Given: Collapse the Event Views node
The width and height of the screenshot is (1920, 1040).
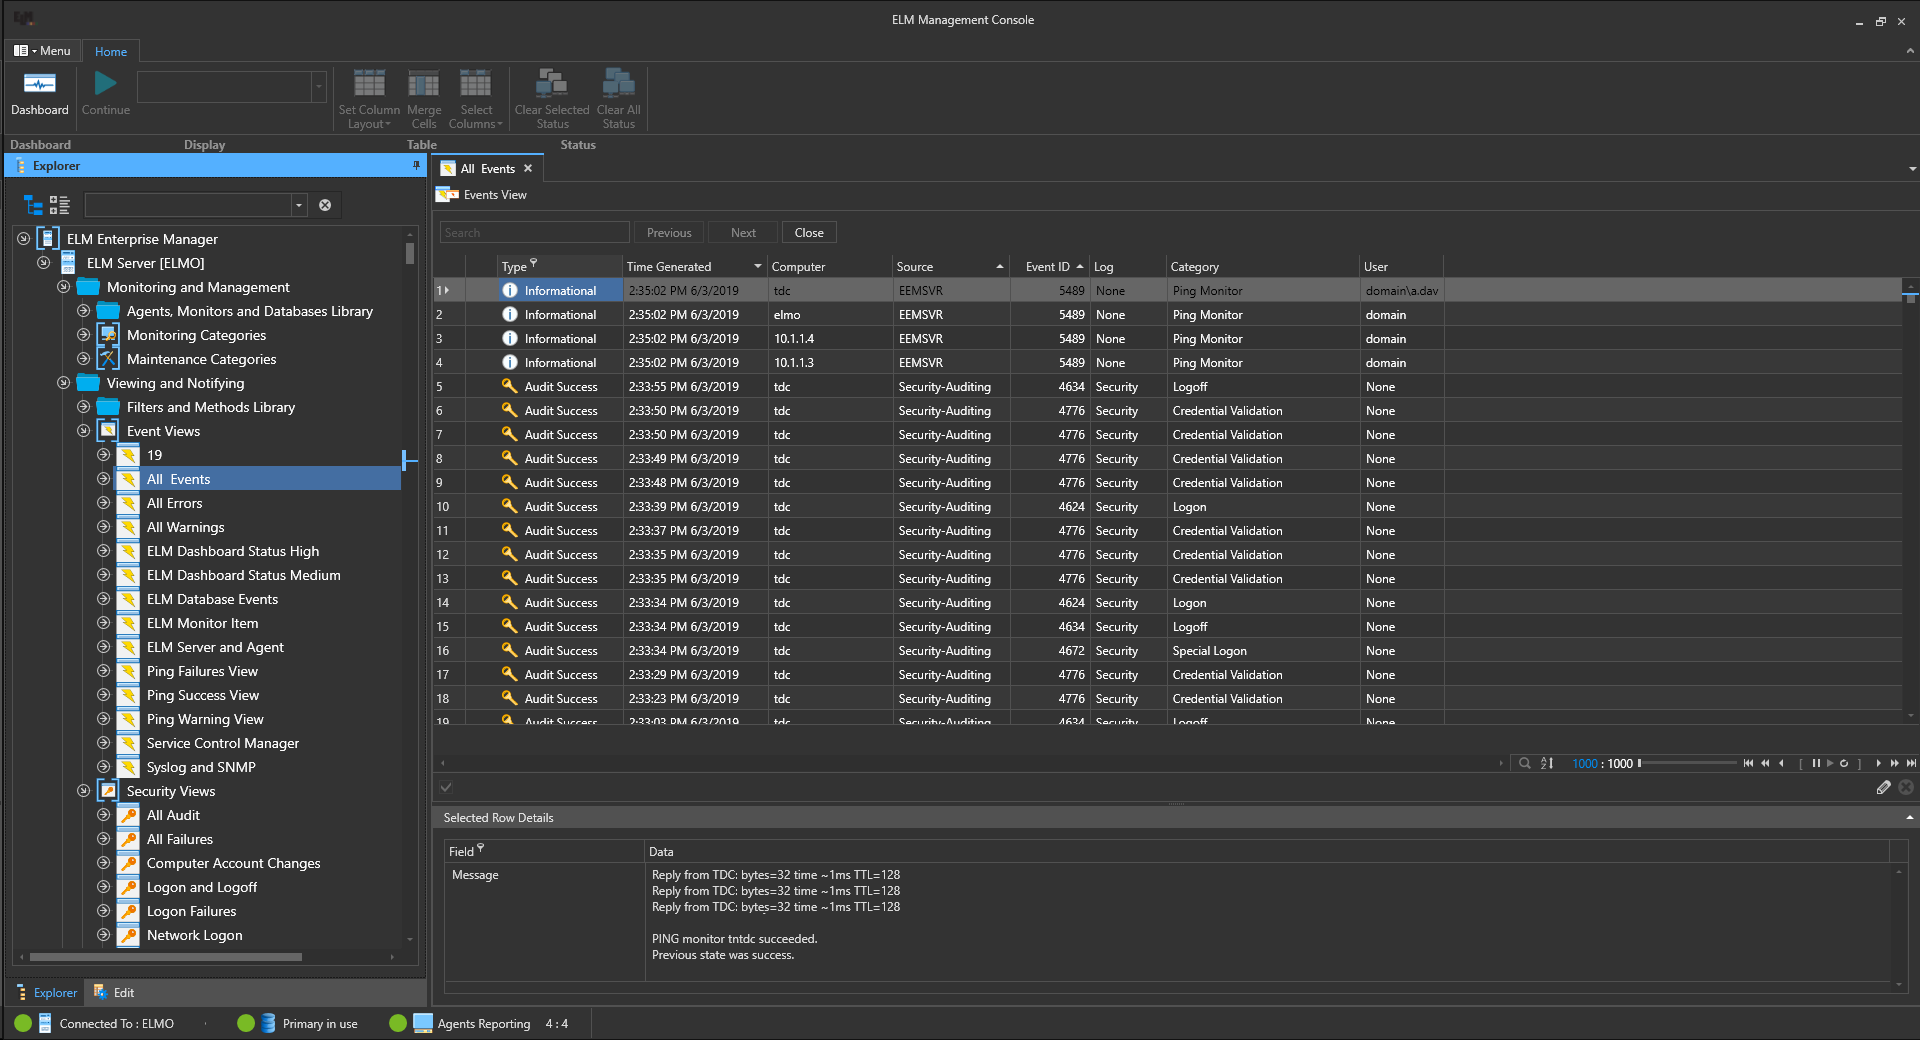Looking at the screenshot, I should (x=83, y=431).
